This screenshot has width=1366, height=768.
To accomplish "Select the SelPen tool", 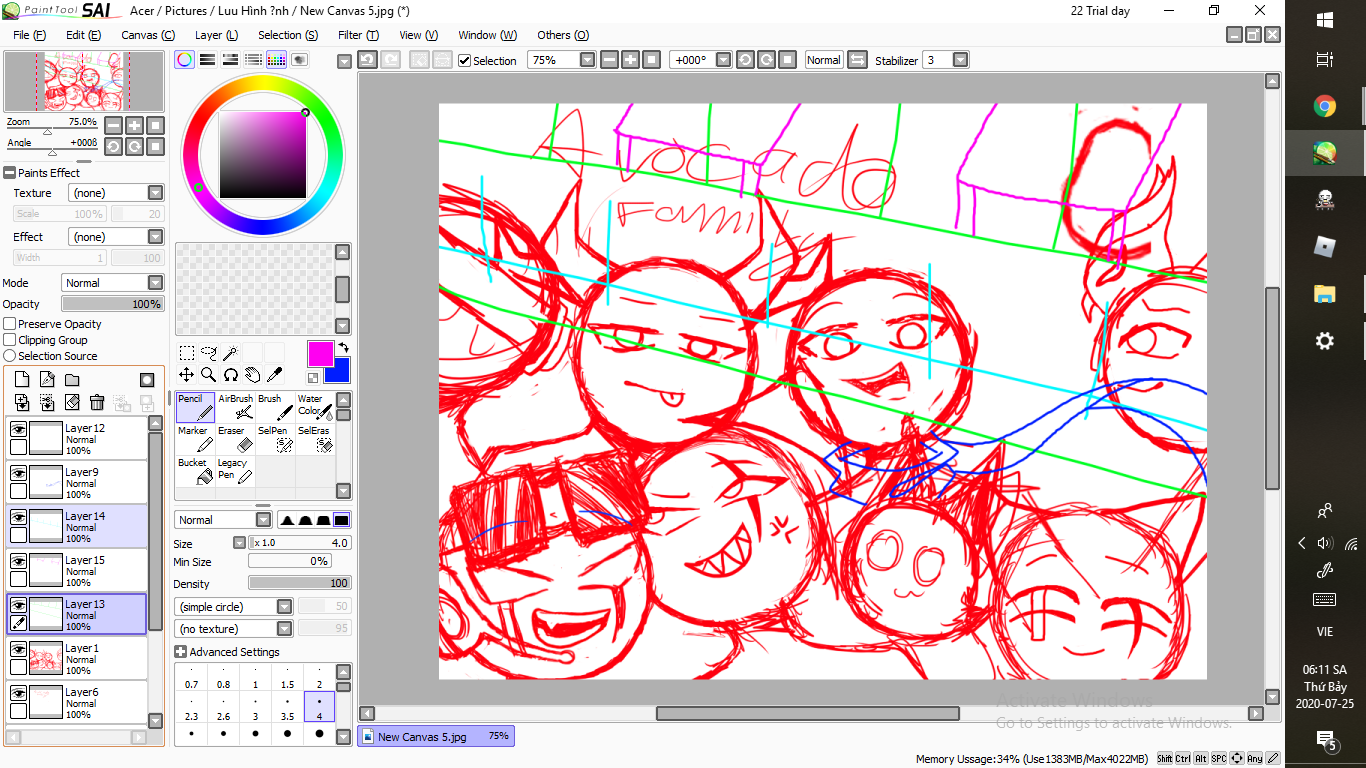I will [275, 439].
